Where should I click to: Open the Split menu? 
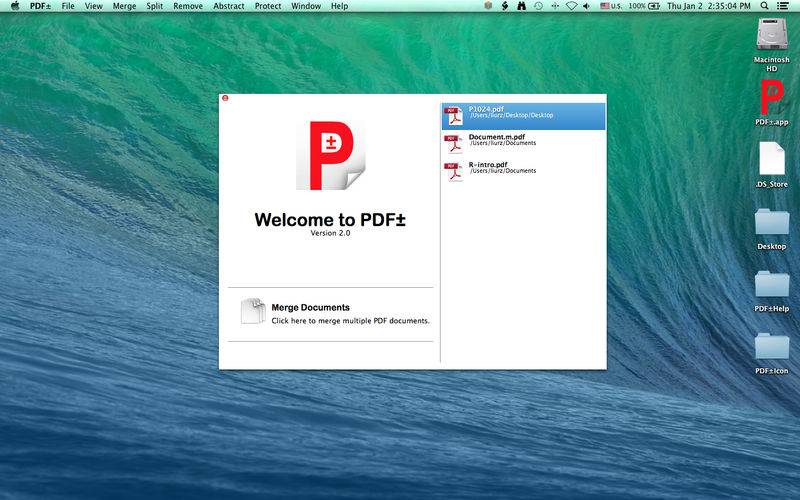155,6
